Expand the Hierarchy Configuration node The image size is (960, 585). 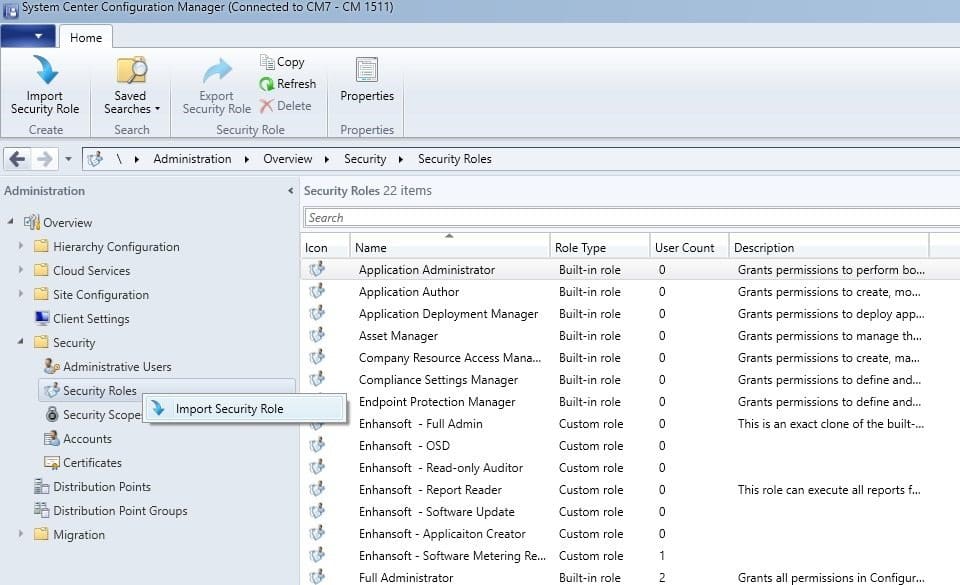(x=21, y=245)
